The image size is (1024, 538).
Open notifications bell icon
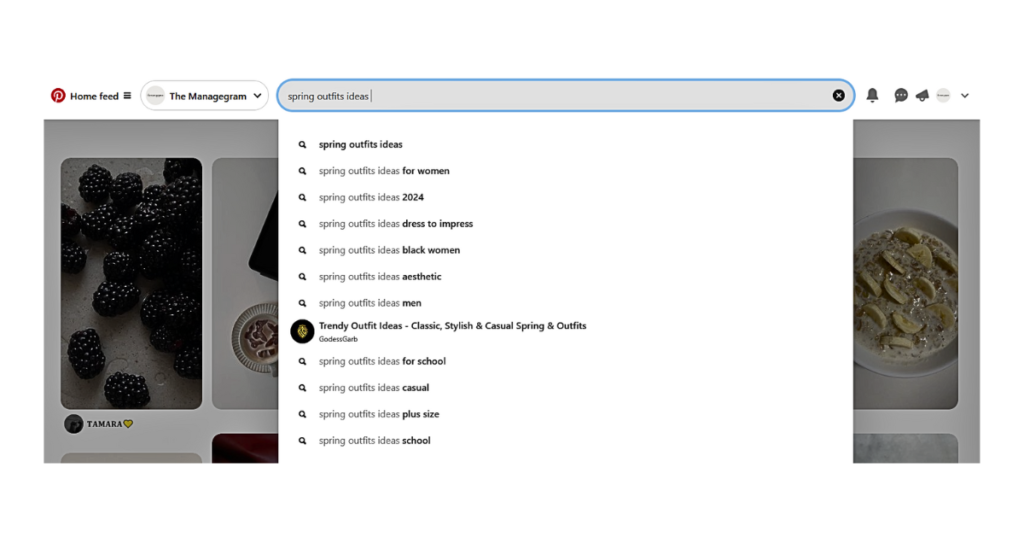click(872, 96)
